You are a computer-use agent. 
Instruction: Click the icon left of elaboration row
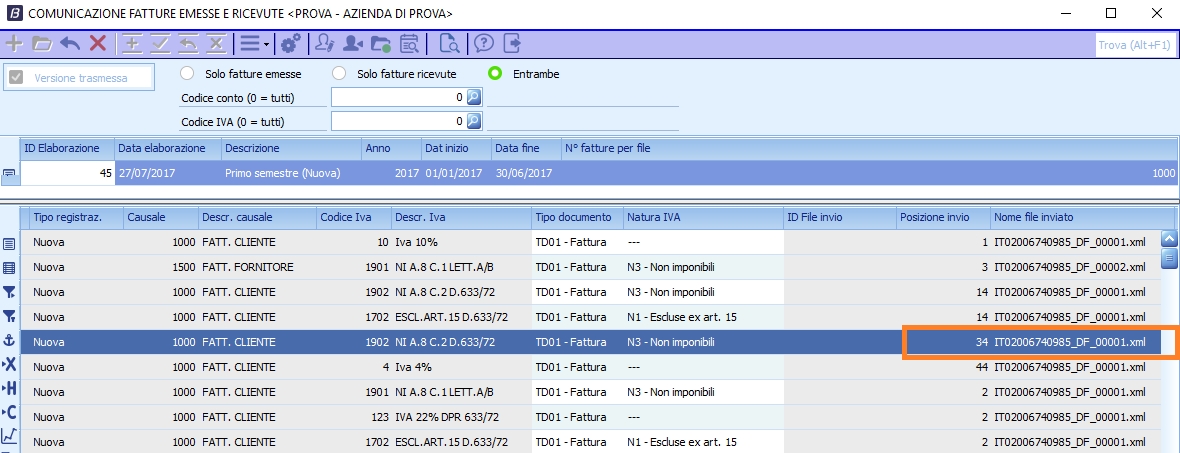9,174
